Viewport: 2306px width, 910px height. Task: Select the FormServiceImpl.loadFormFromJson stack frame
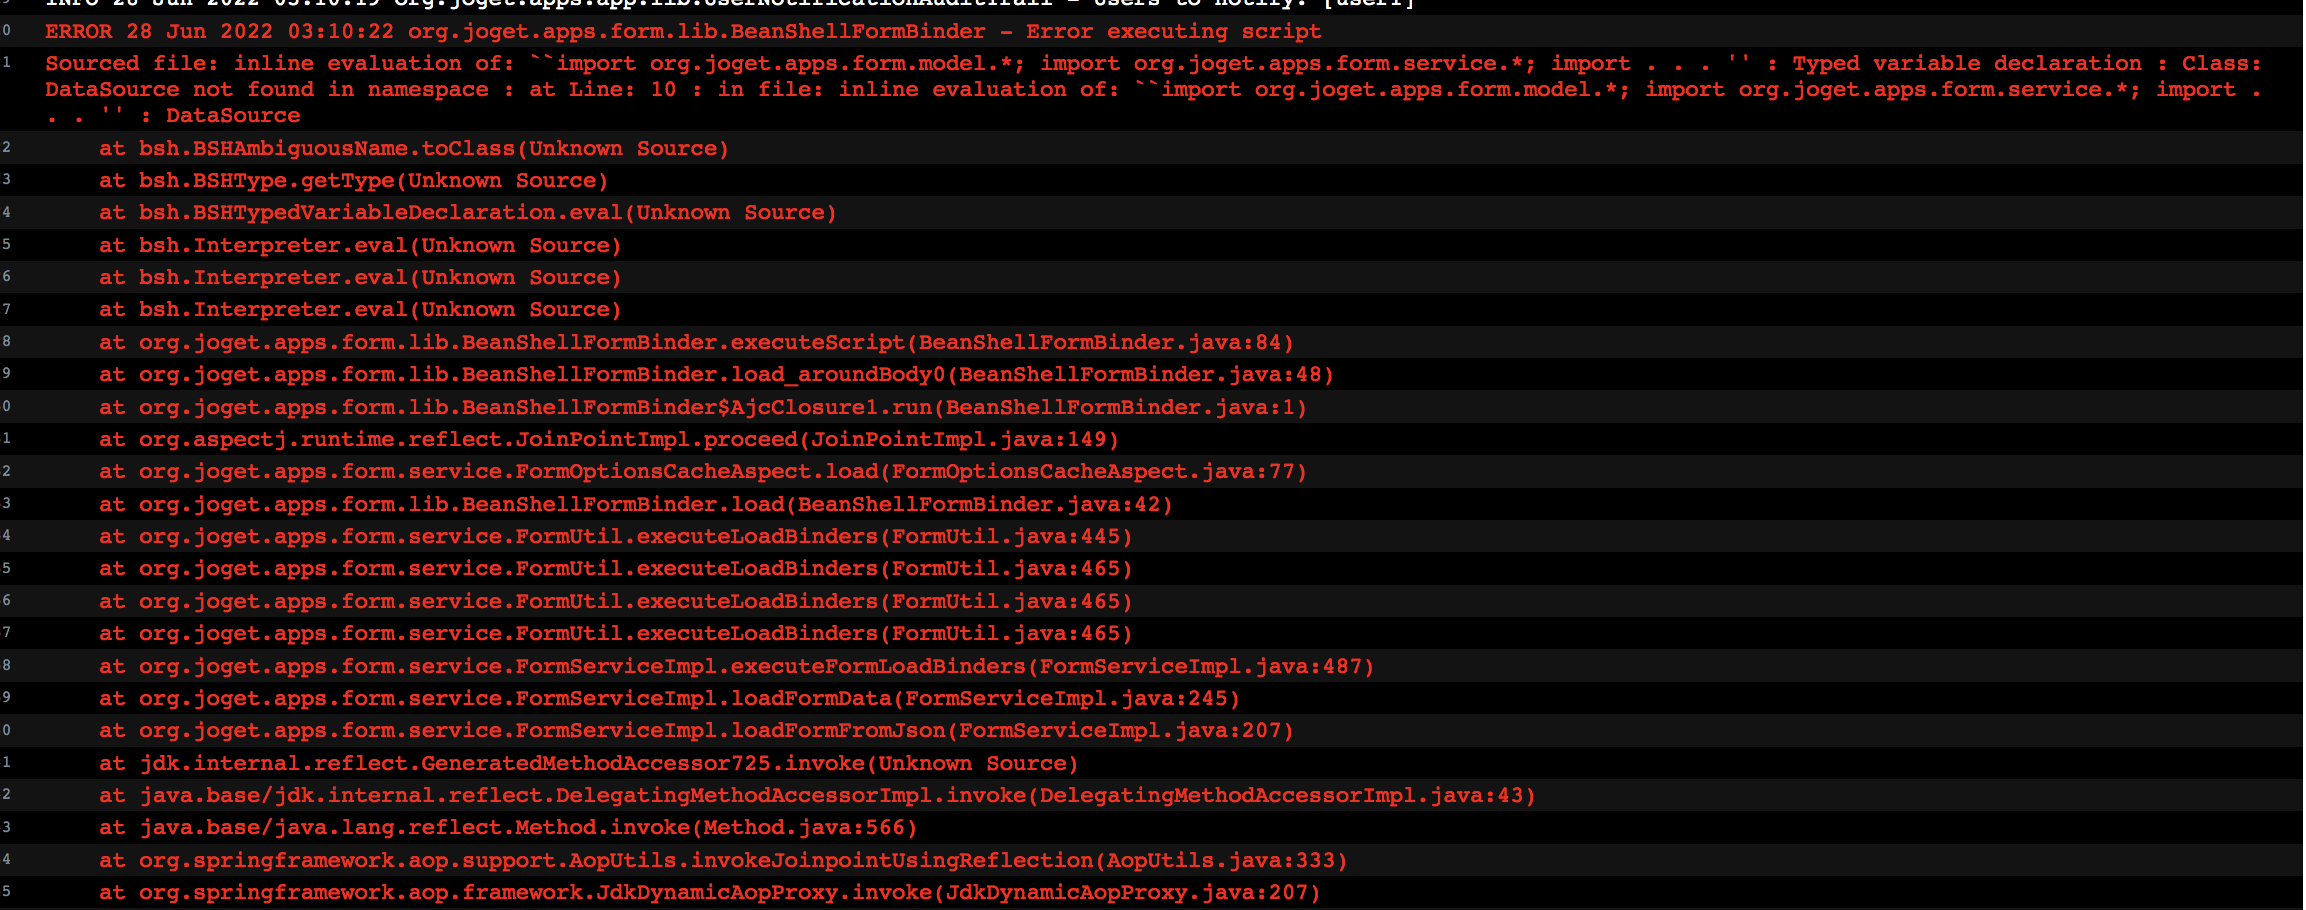coord(696,730)
